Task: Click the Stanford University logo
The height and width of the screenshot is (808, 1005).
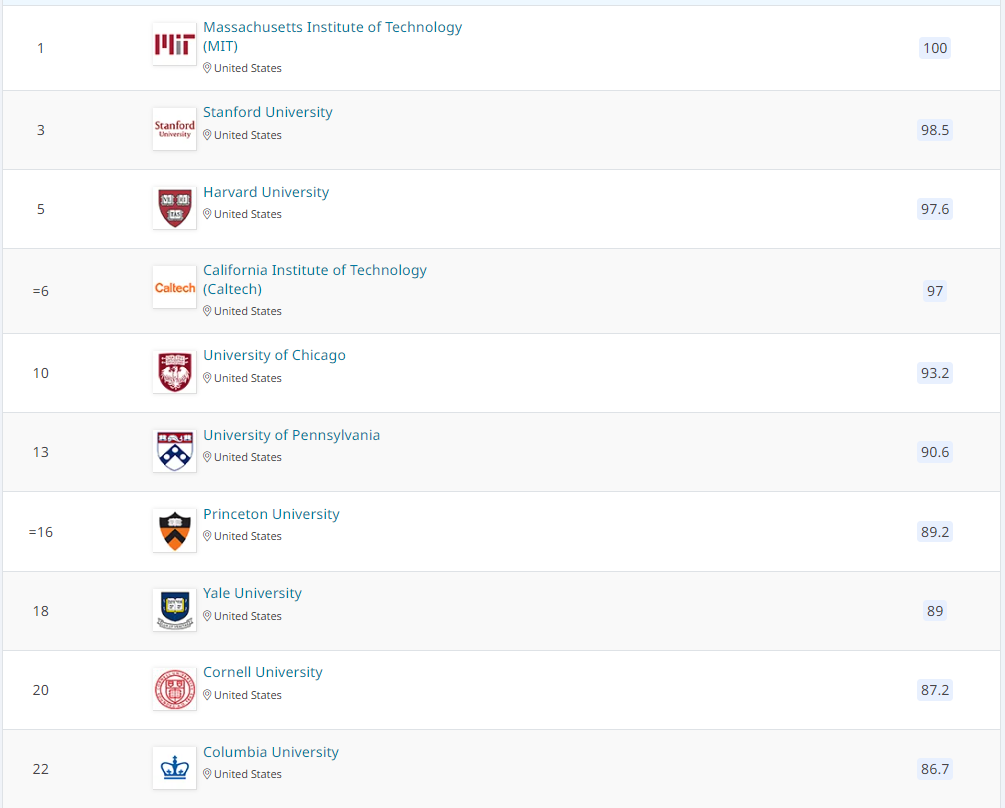Action: click(x=174, y=129)
